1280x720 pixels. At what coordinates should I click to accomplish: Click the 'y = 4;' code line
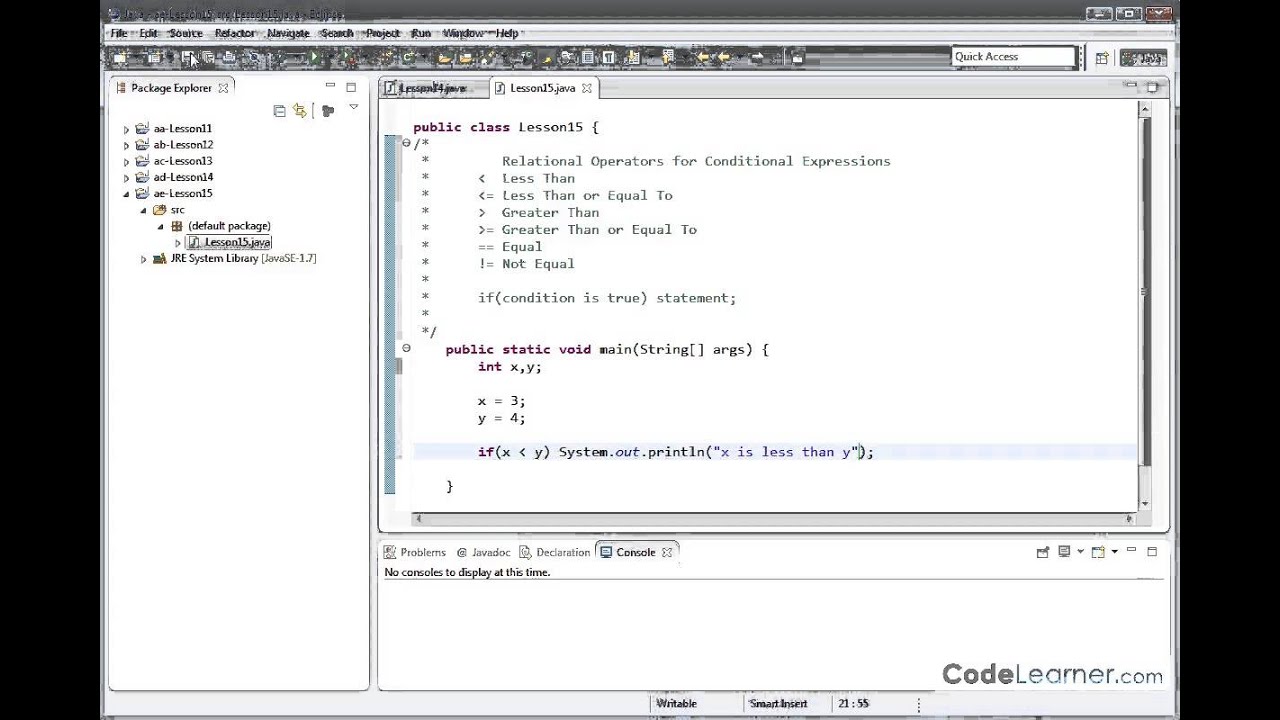(x=501, y=418)
